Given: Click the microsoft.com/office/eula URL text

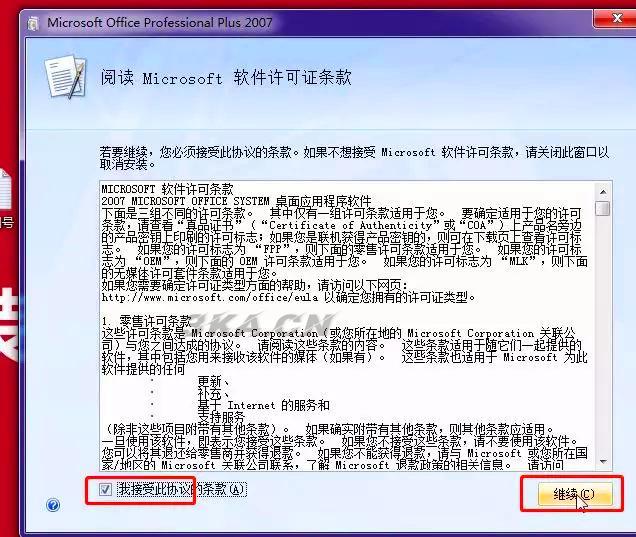Looking at the screenshot, I should [210, 298].
